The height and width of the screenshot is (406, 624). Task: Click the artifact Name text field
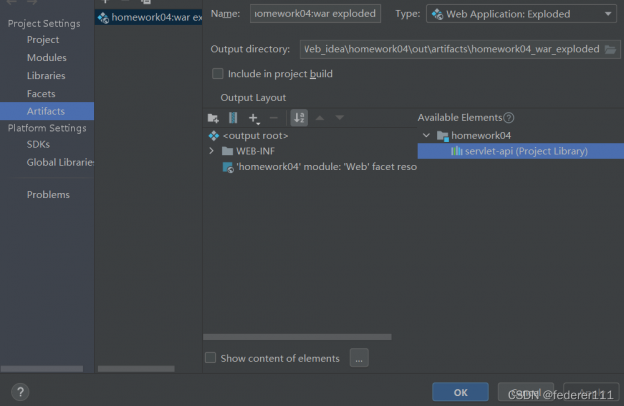tap(315, 13)
